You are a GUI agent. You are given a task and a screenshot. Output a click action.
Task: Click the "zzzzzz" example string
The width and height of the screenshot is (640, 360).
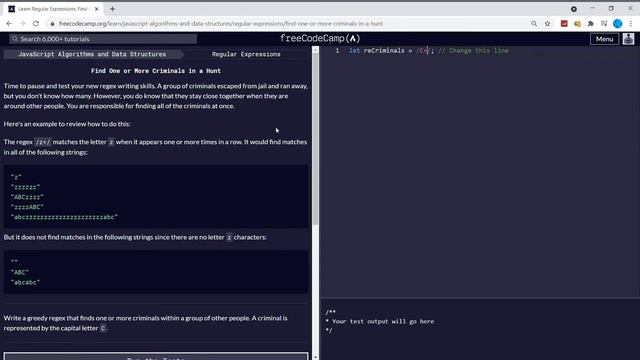(x=25, y=187)
